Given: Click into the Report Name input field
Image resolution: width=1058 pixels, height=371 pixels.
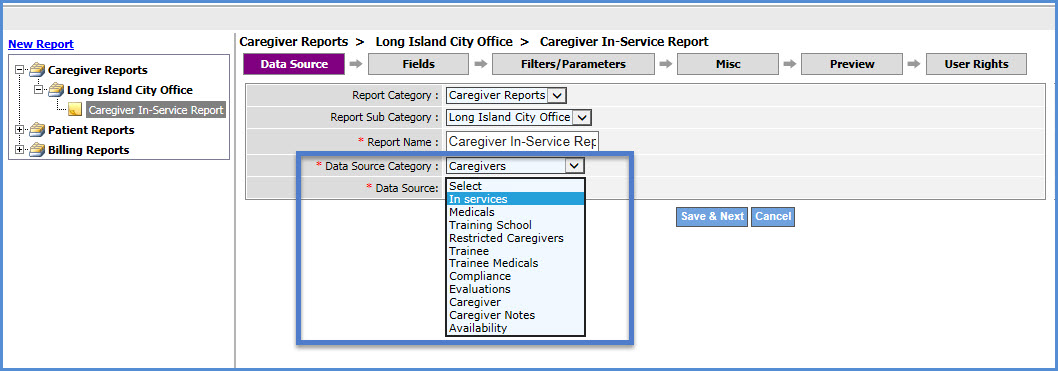Looking at the screenshot, I should click(522, 142).
